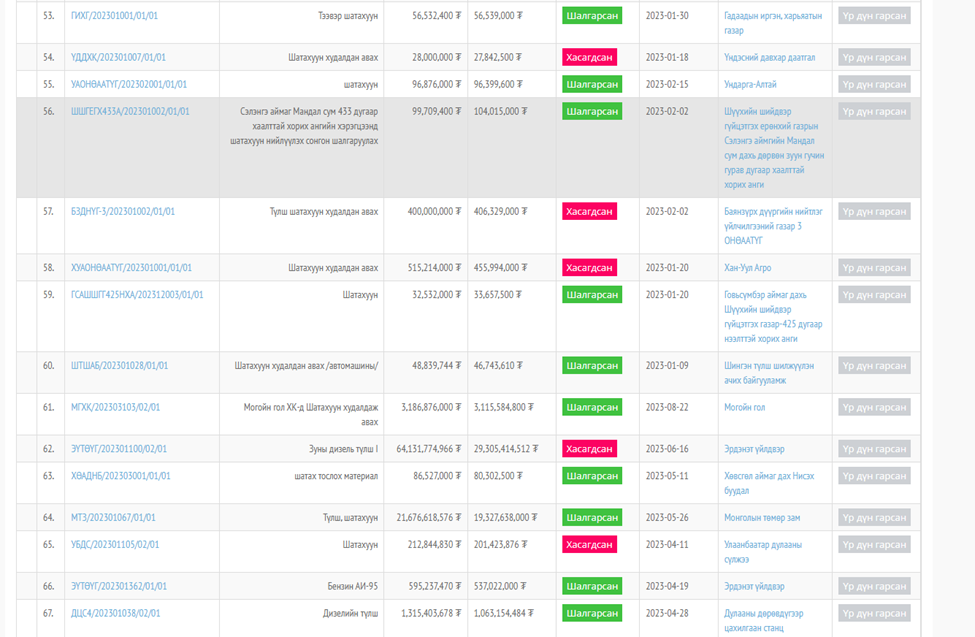Click Үр дүн гарсан button in row 66
The image size is (975, 637).
[x=874, y=586]
